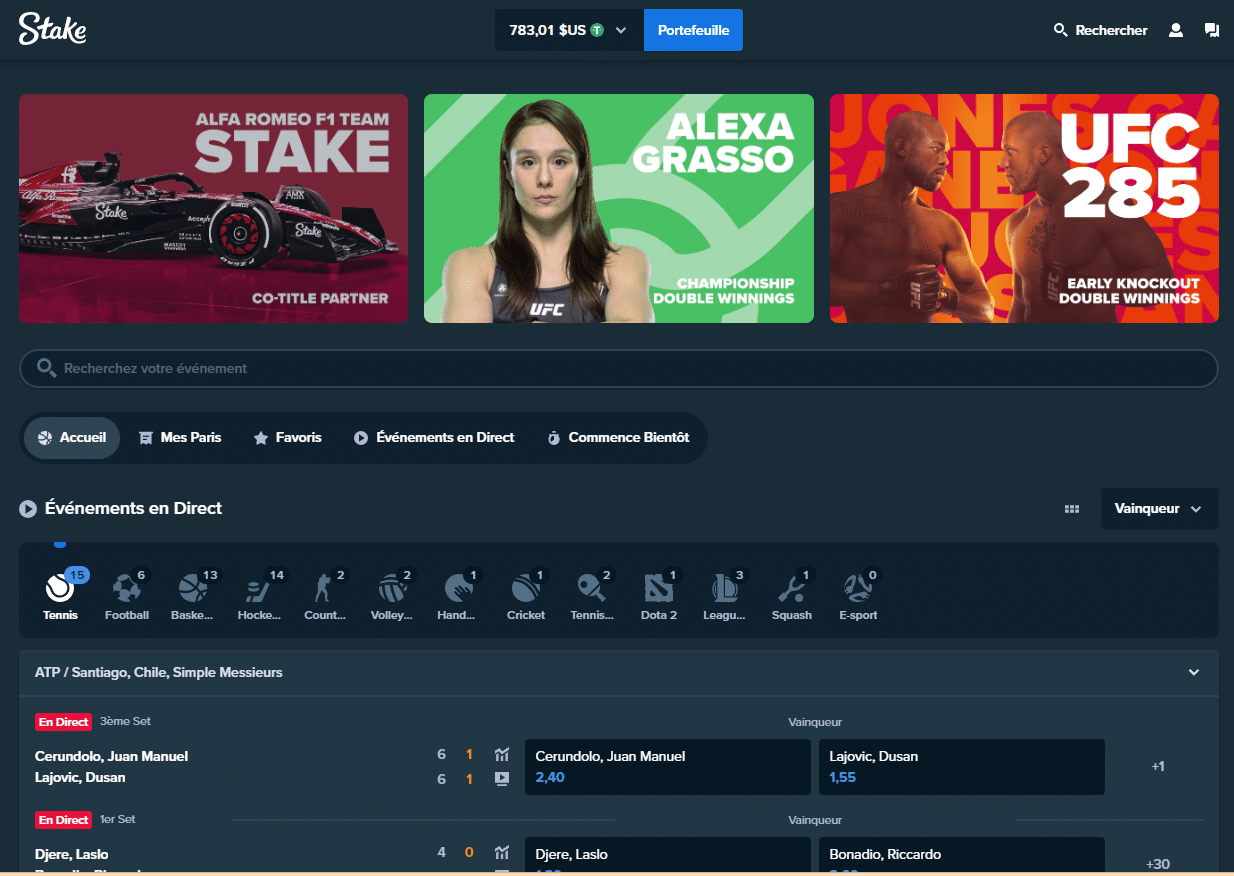Open the chat icon in header
Image resolution: width=1234 pixels, height=876 pixels.
click(x=1212, y=30)
